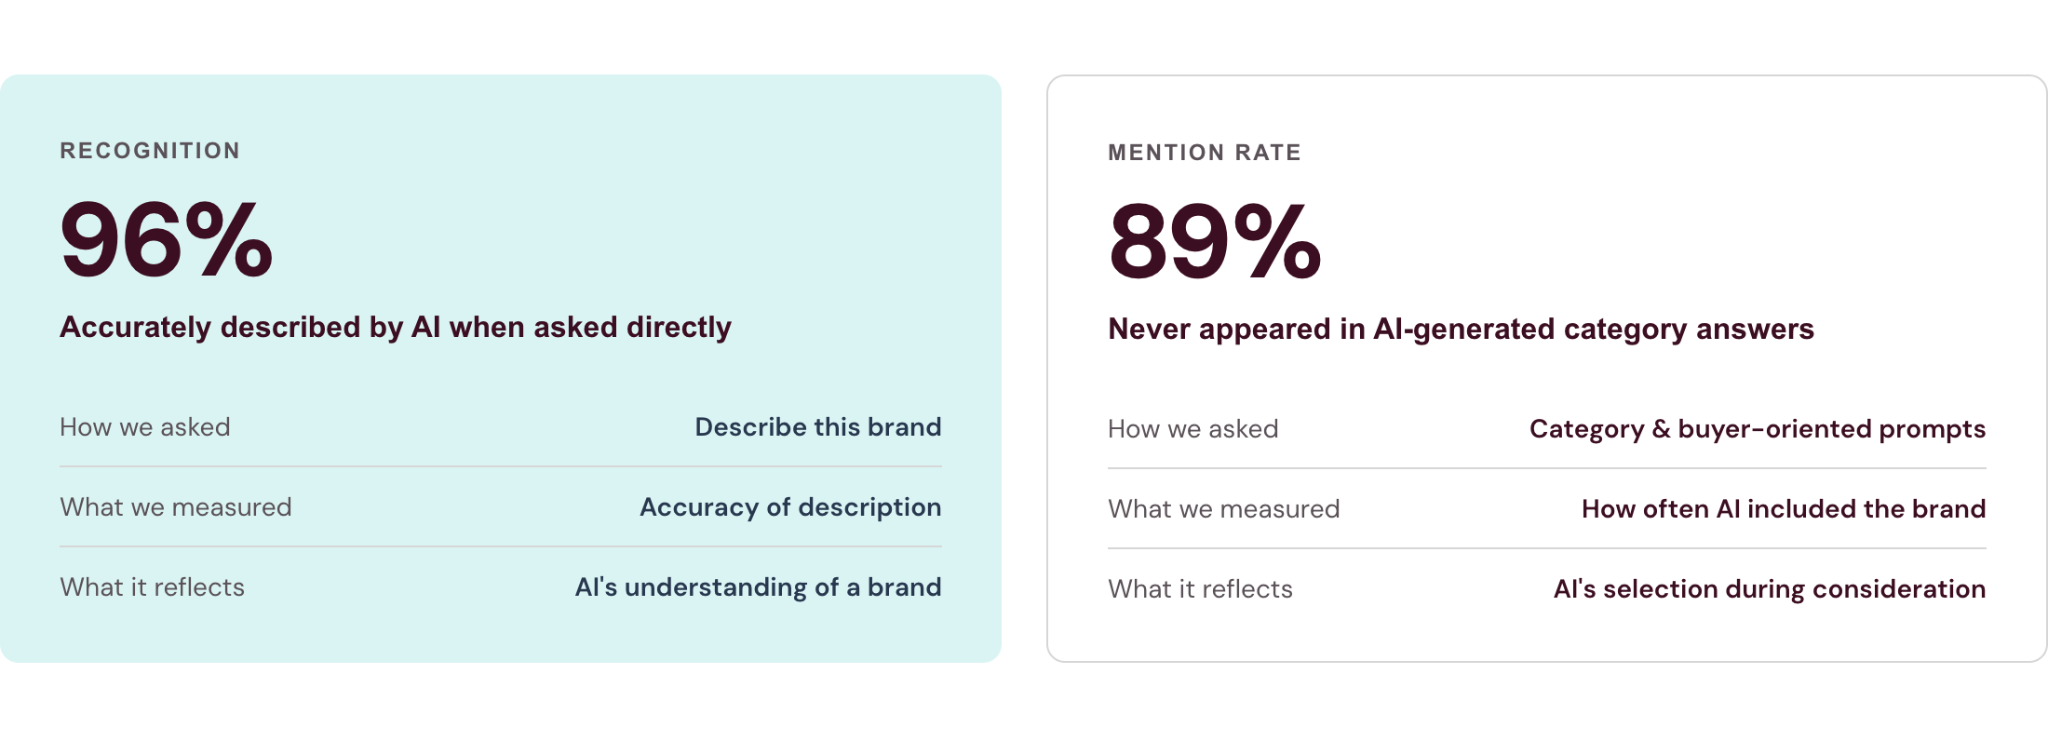Click 'How often AI included the brand'
The width and height of the screenshot is (2048, 737).
1784,509
